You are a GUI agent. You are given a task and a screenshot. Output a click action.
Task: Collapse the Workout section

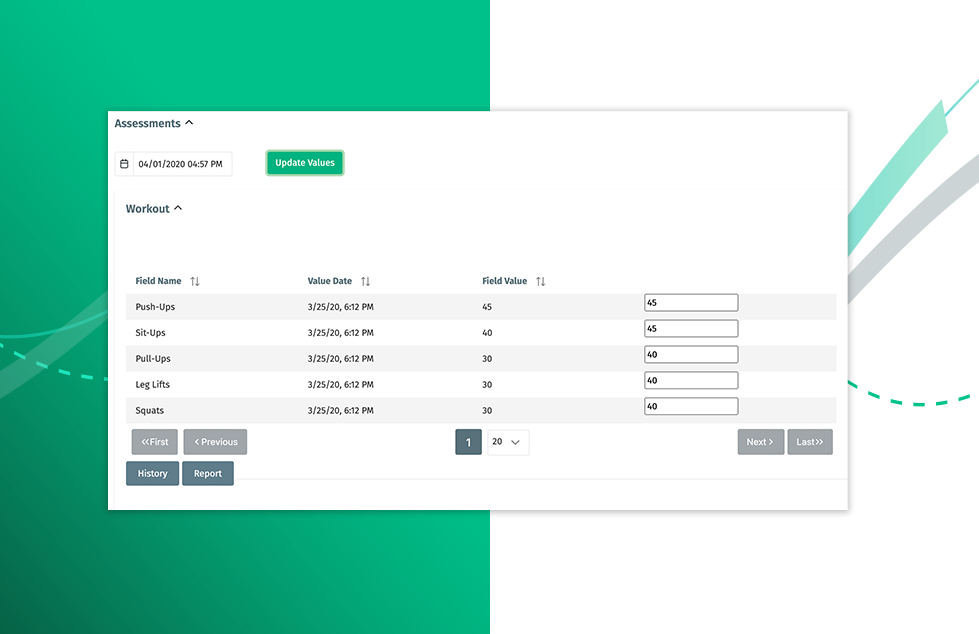pyautogui.click(x=178, y=209)
